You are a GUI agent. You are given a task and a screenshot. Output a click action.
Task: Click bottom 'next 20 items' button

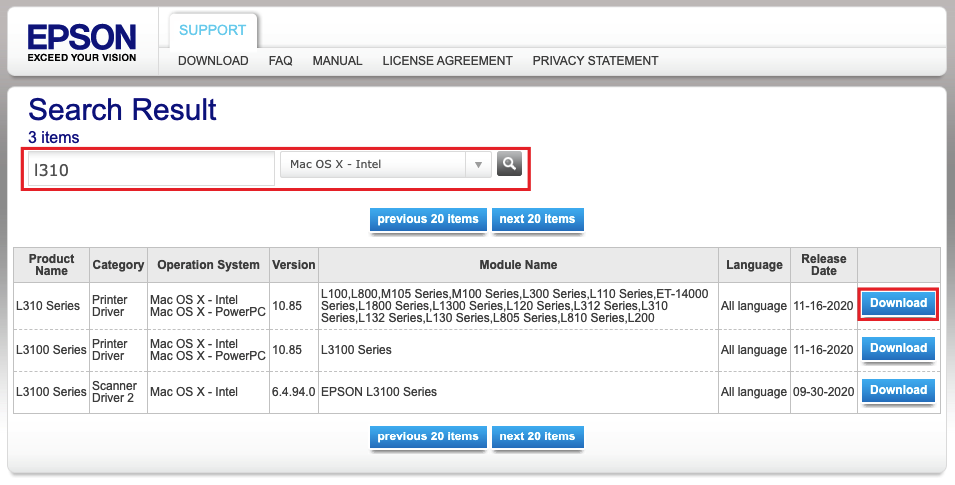pos(537,437)
